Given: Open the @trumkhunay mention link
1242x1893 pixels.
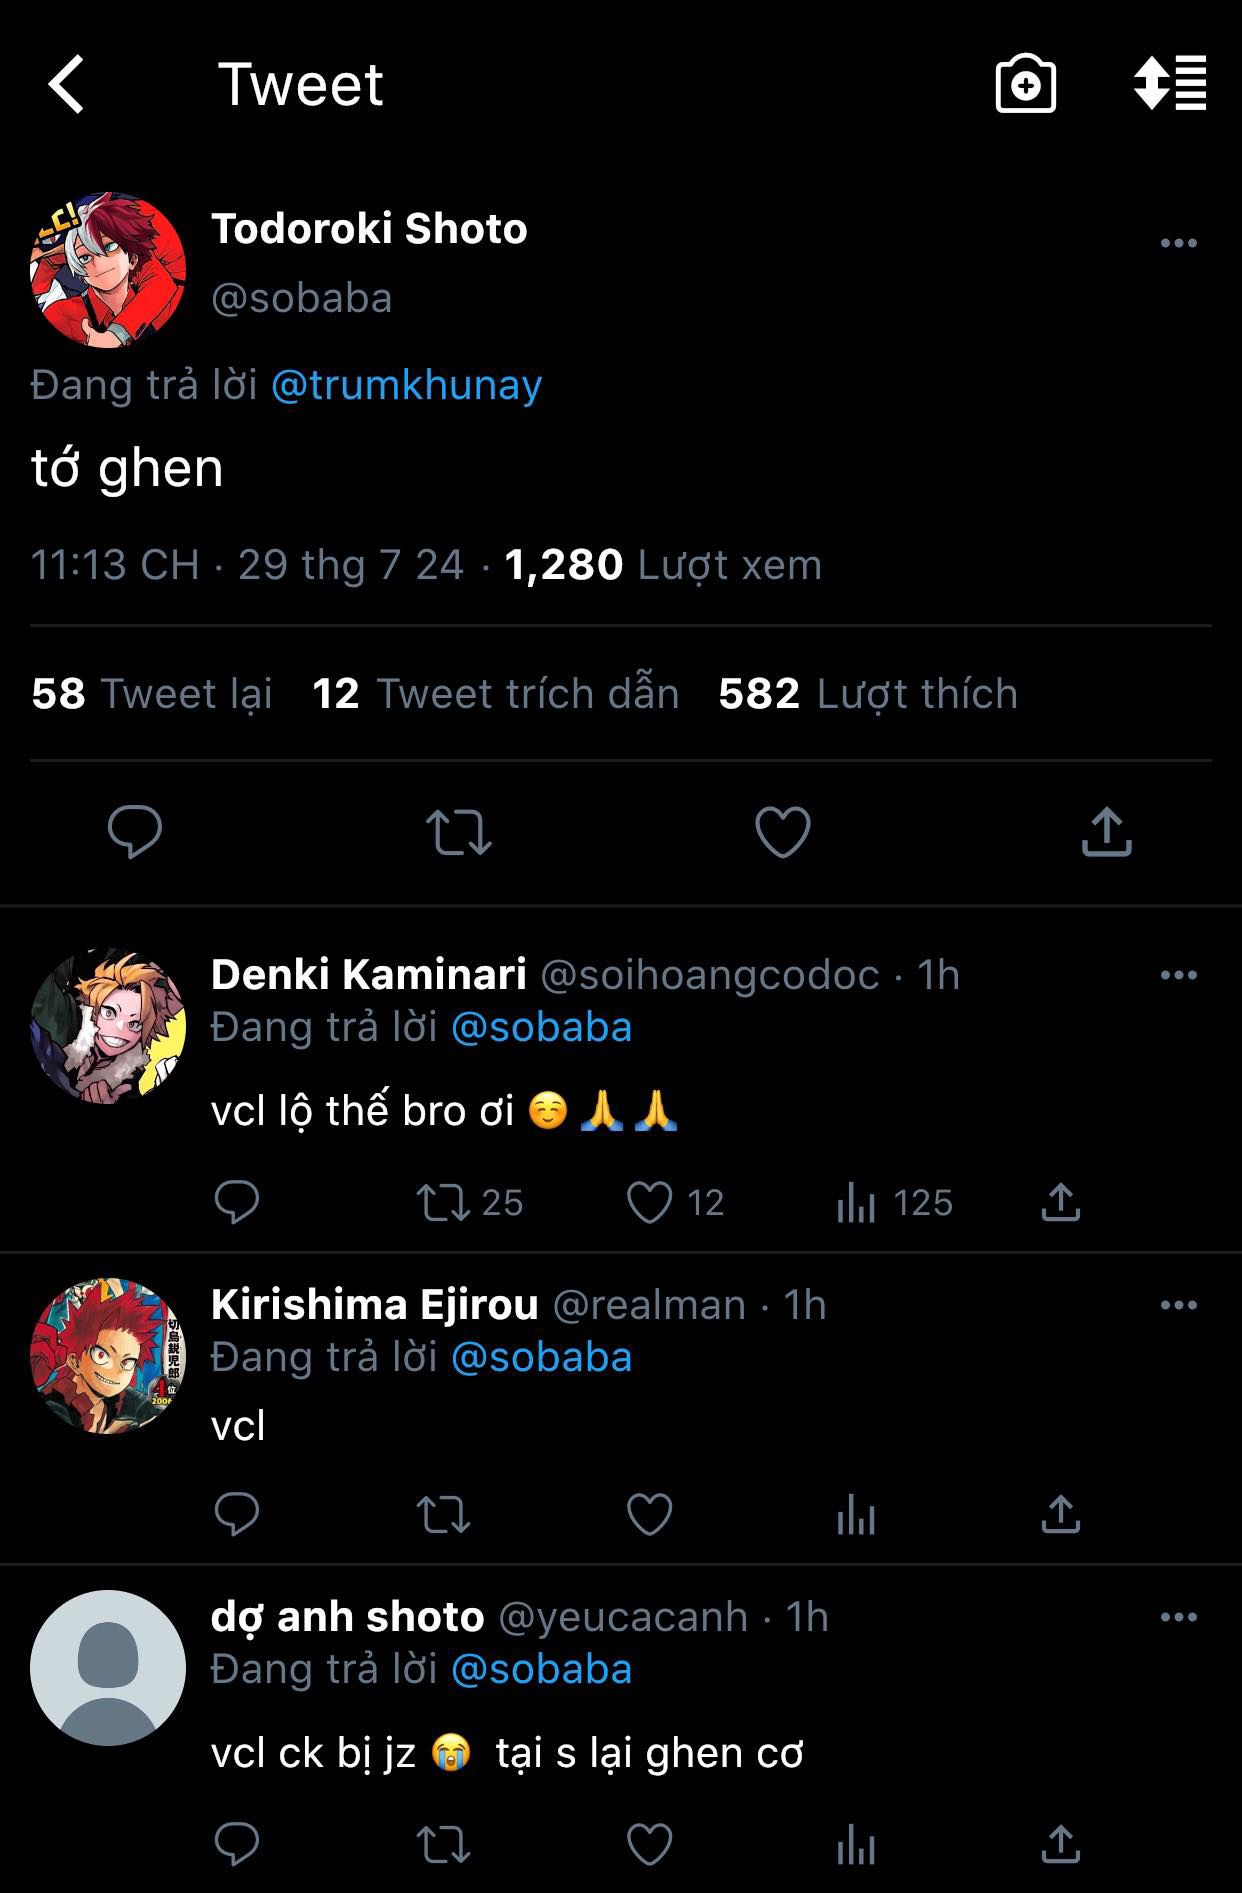Looking at the screenshot, I should [x=406, y=385].
